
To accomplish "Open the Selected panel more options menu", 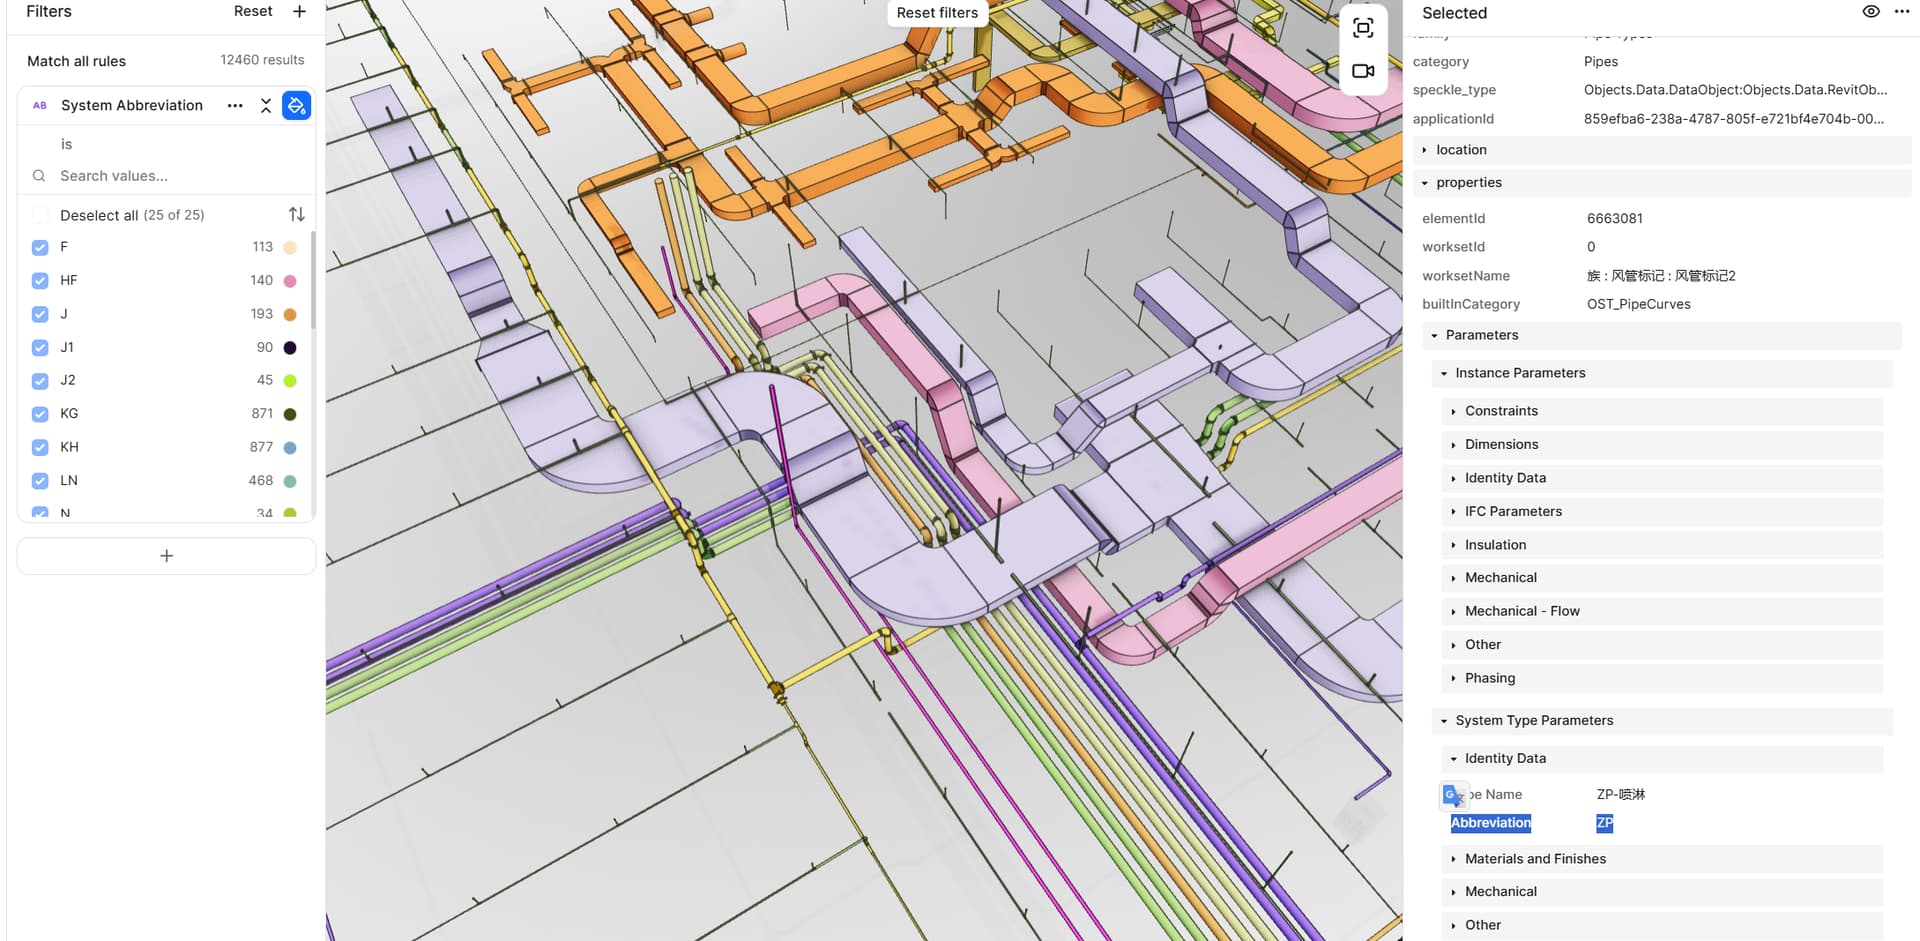I will (x=1901, y=12).
